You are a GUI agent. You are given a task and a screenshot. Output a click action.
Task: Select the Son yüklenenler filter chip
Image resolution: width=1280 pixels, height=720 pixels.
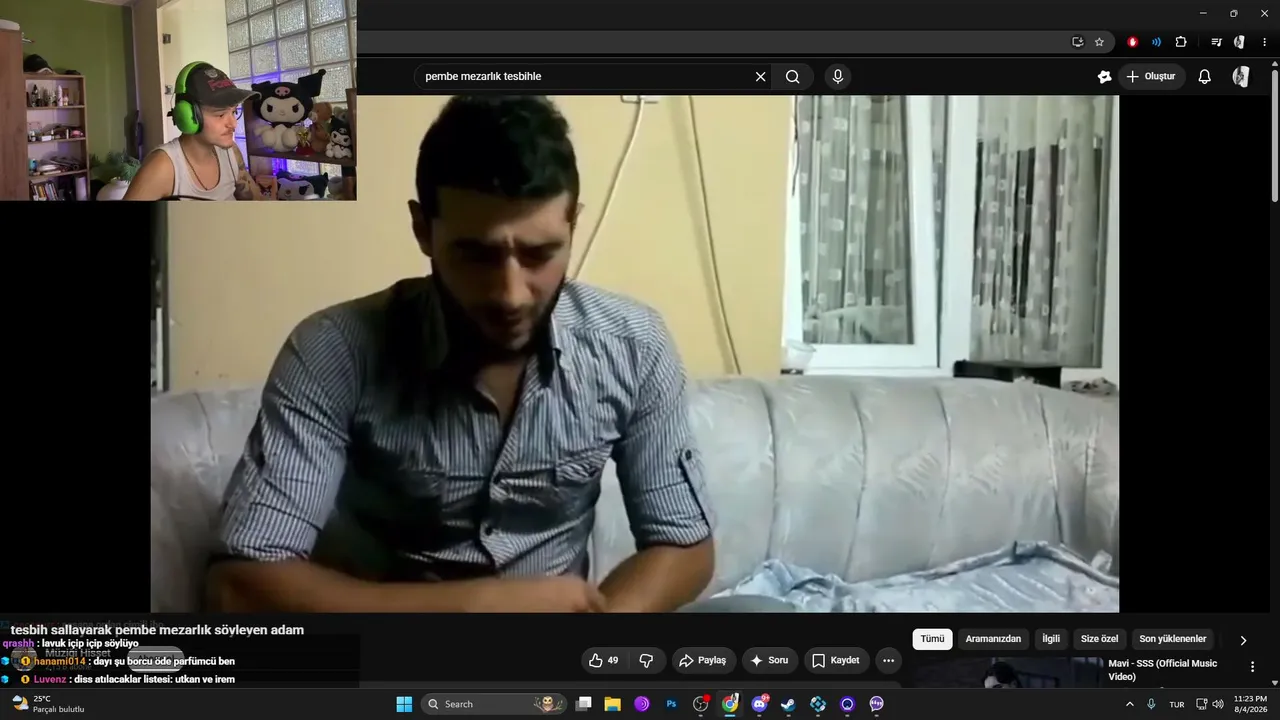[x=1173, y=639]
